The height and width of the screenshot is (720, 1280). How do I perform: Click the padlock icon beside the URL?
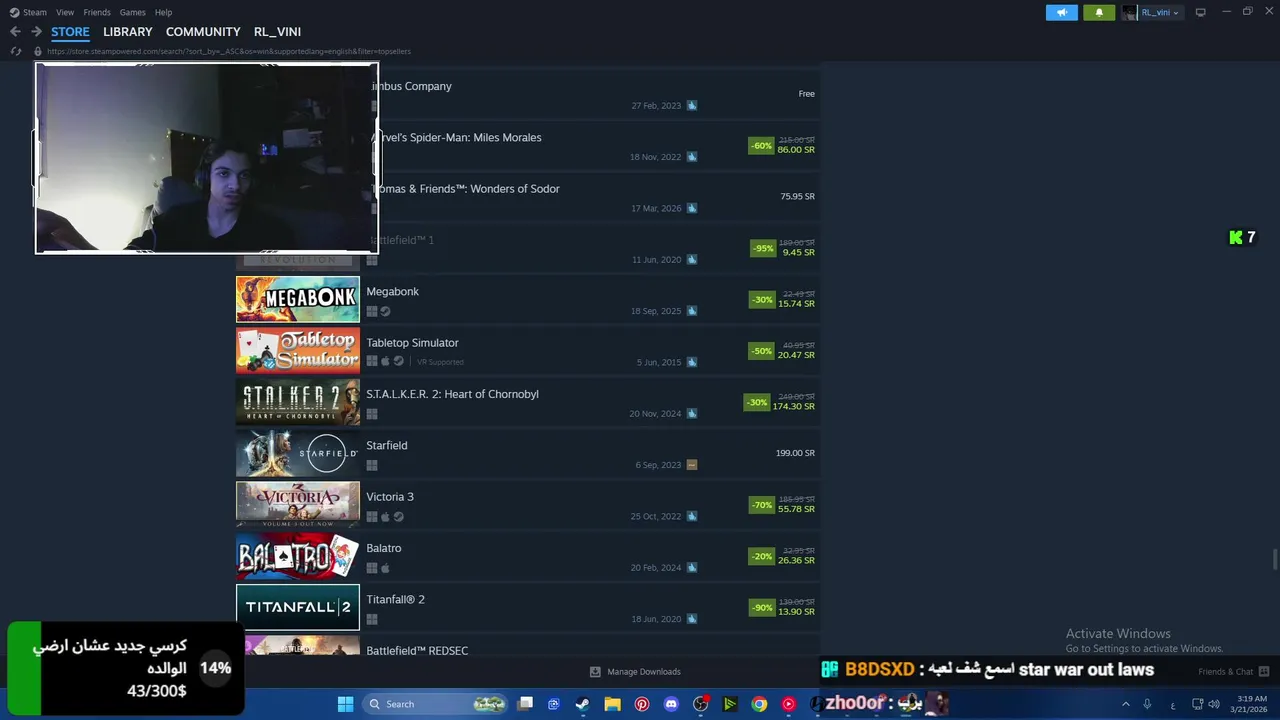tap(38, 51)
